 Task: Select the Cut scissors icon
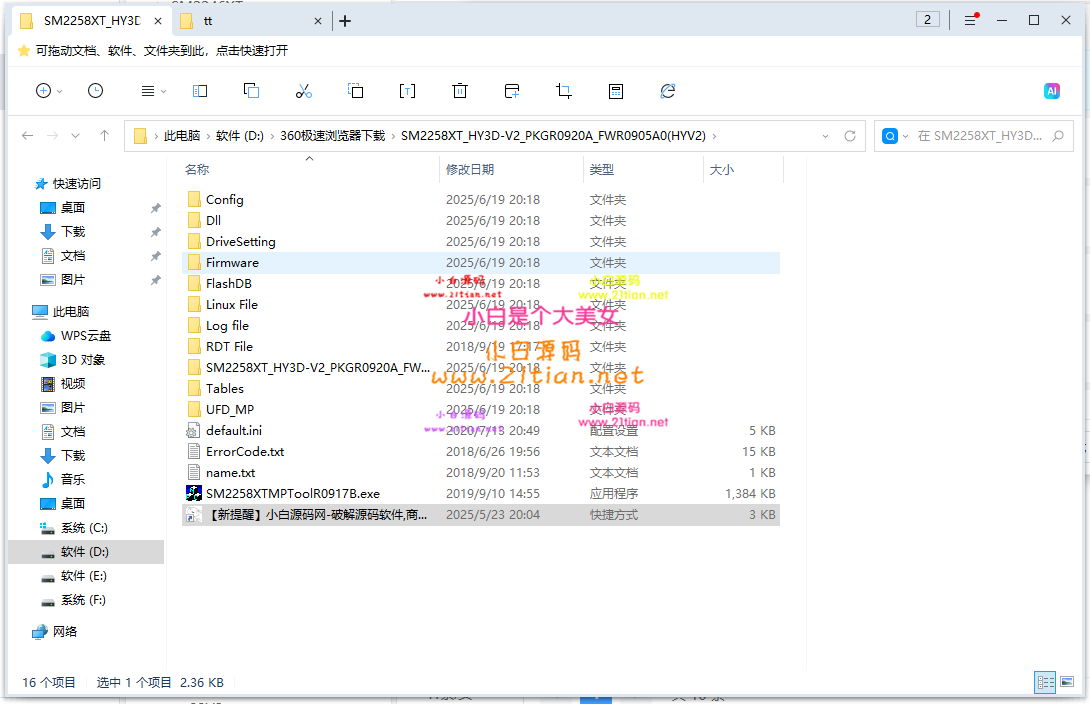point(304,90)
